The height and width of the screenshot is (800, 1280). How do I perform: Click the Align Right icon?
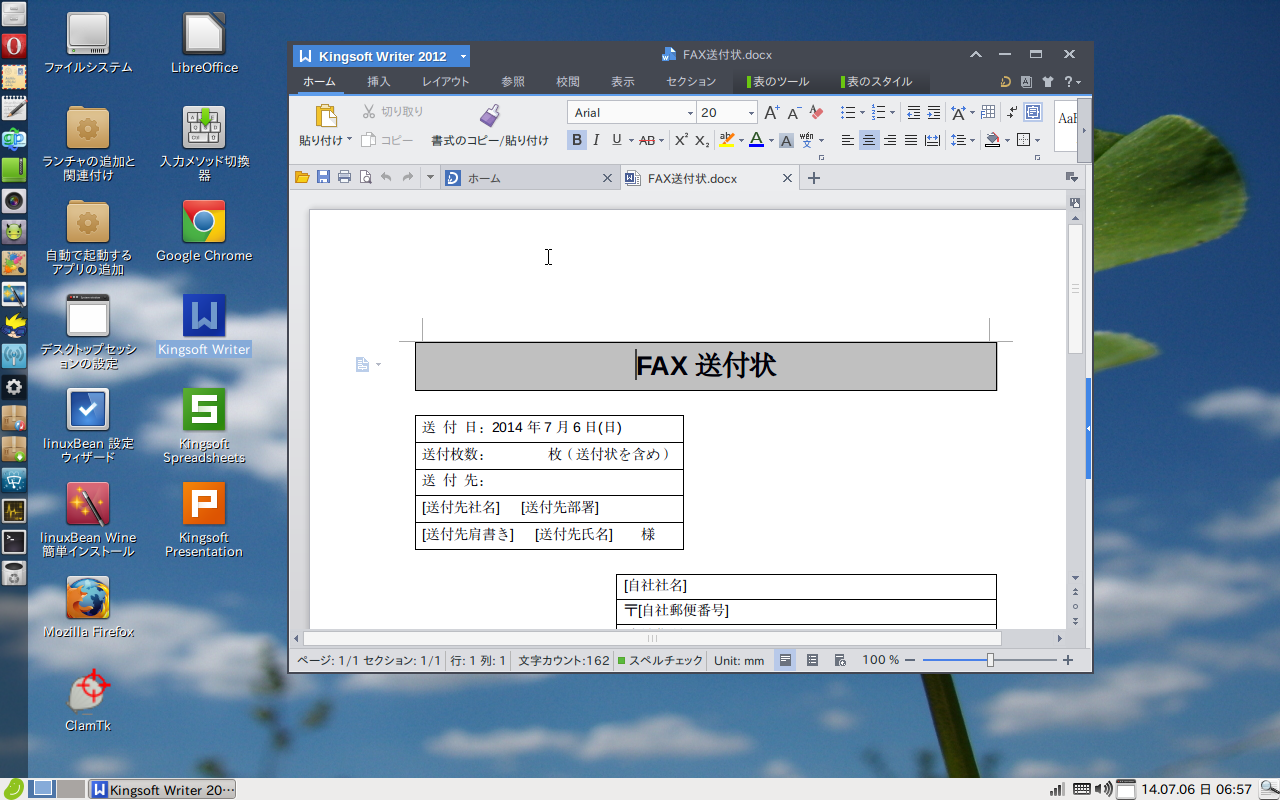click(890, 140)
